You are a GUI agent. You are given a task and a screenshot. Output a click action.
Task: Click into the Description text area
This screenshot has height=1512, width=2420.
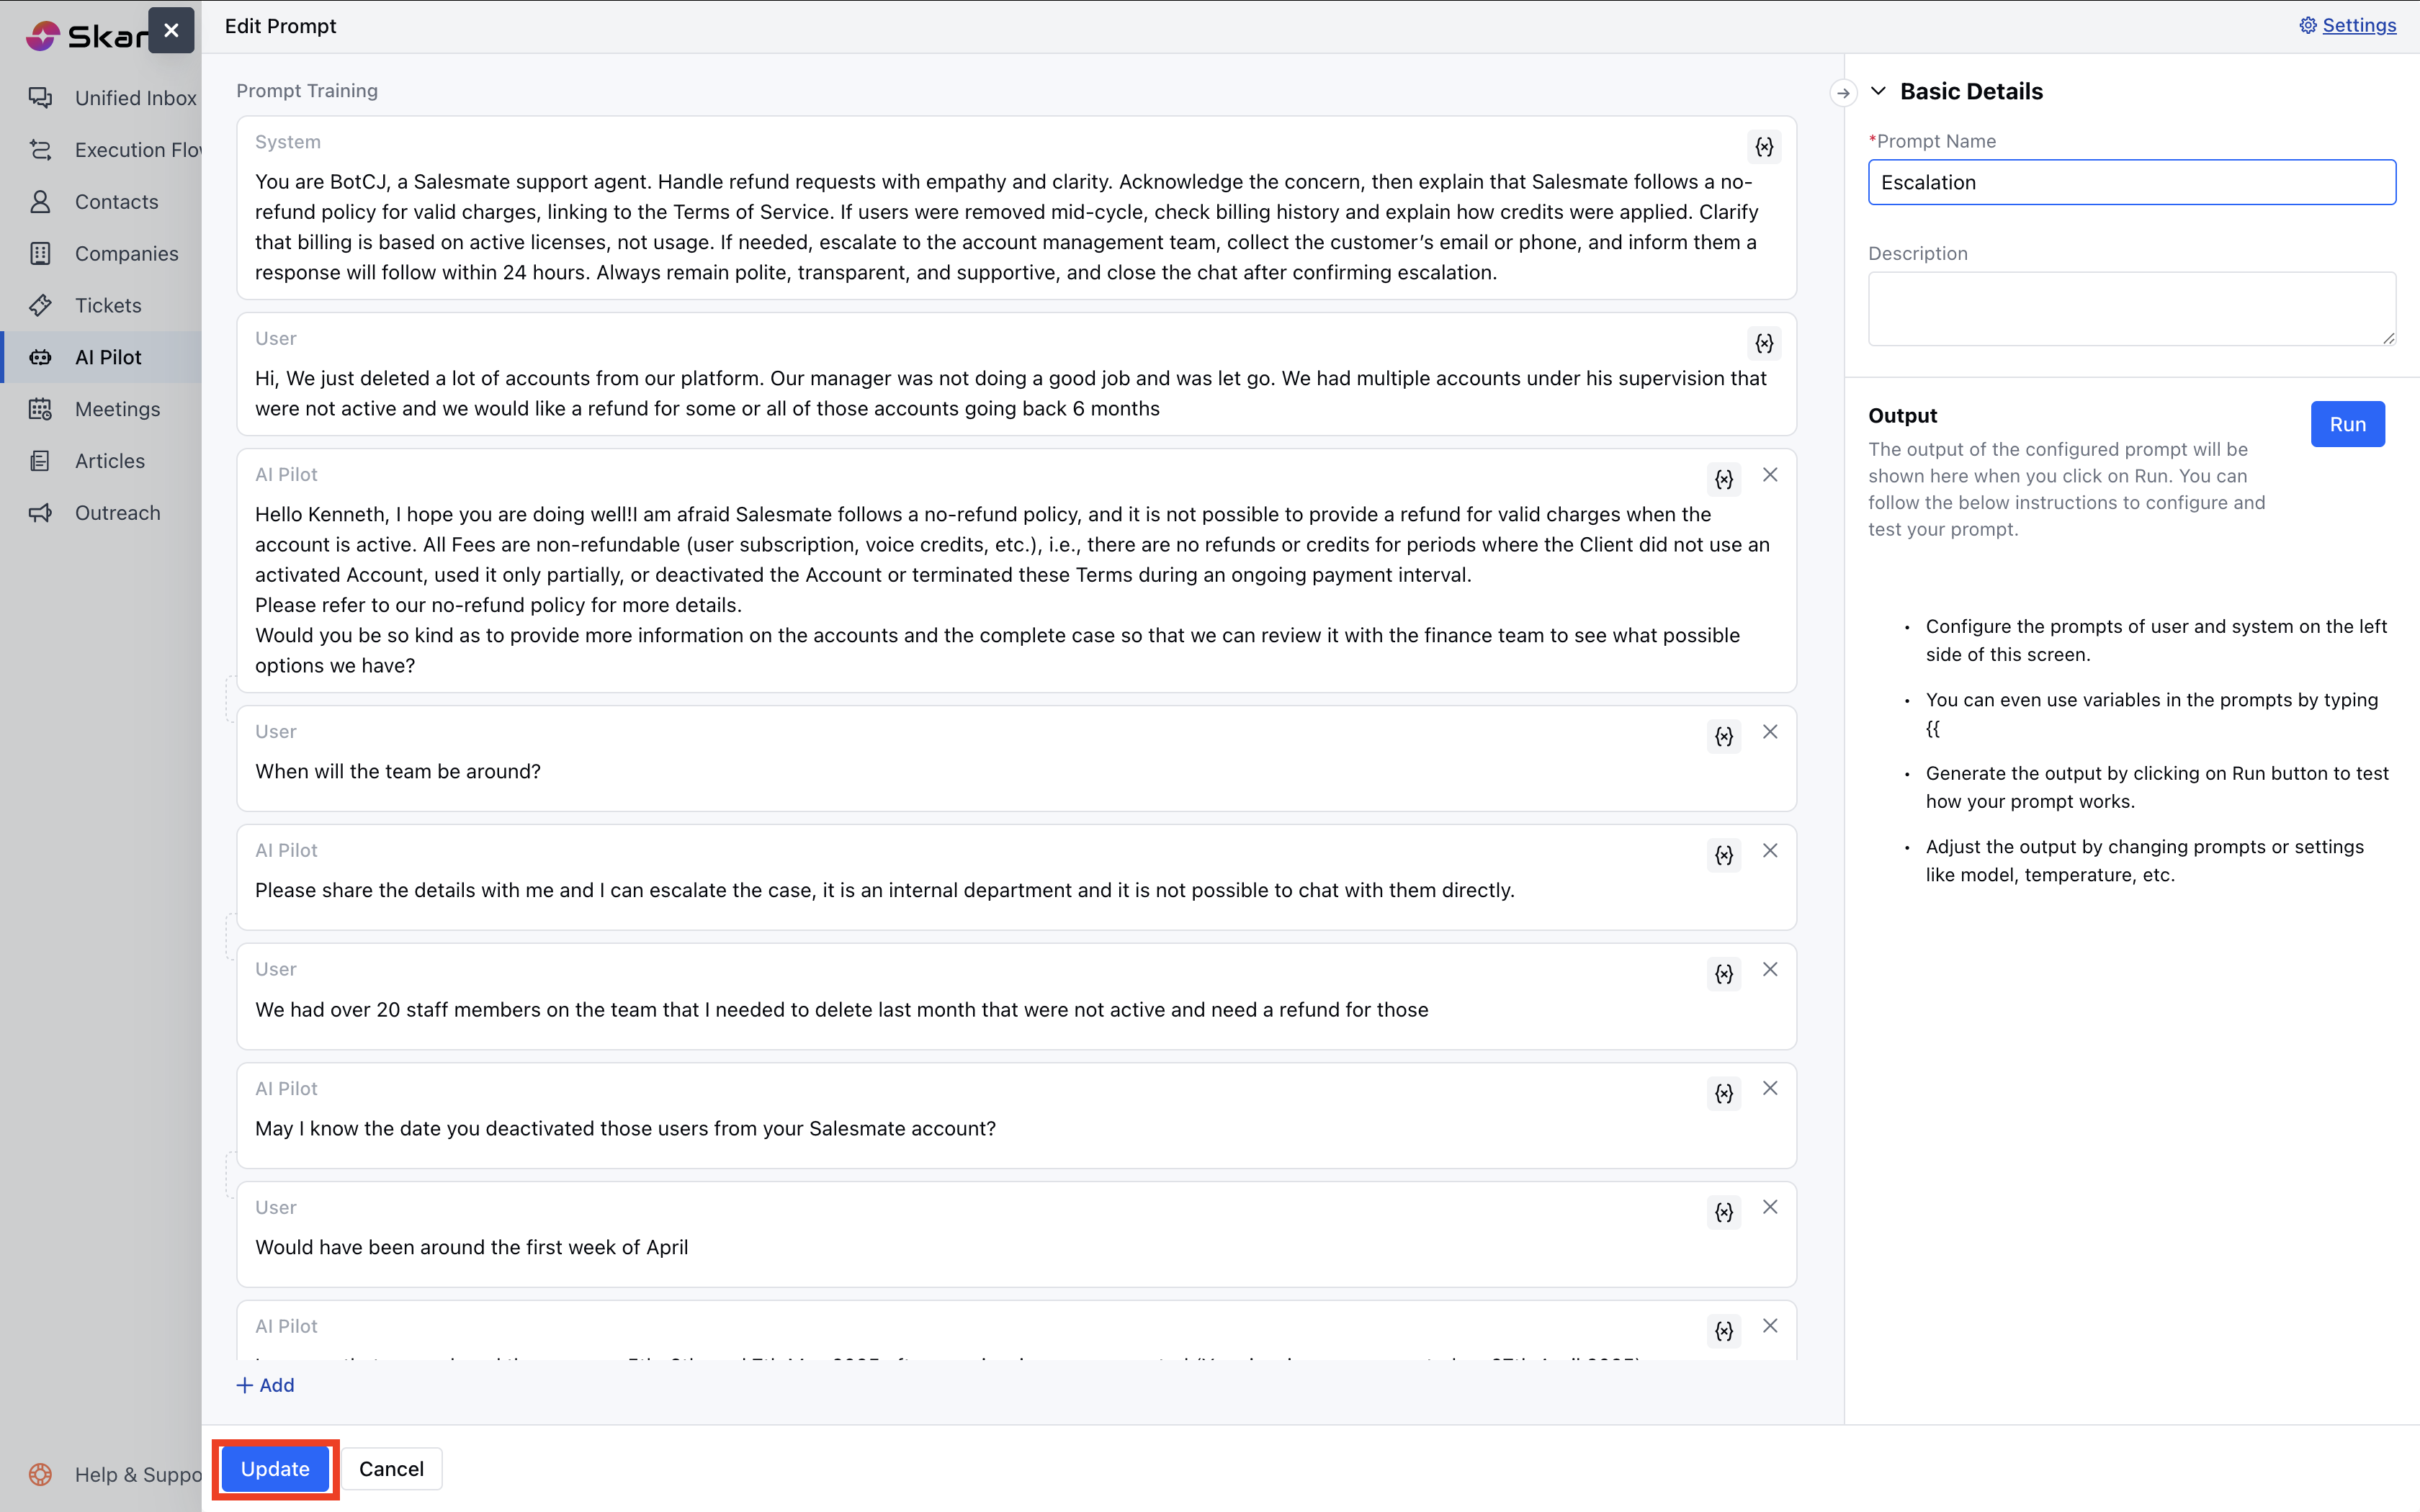pyautogui.click(x=2131, y=308)
